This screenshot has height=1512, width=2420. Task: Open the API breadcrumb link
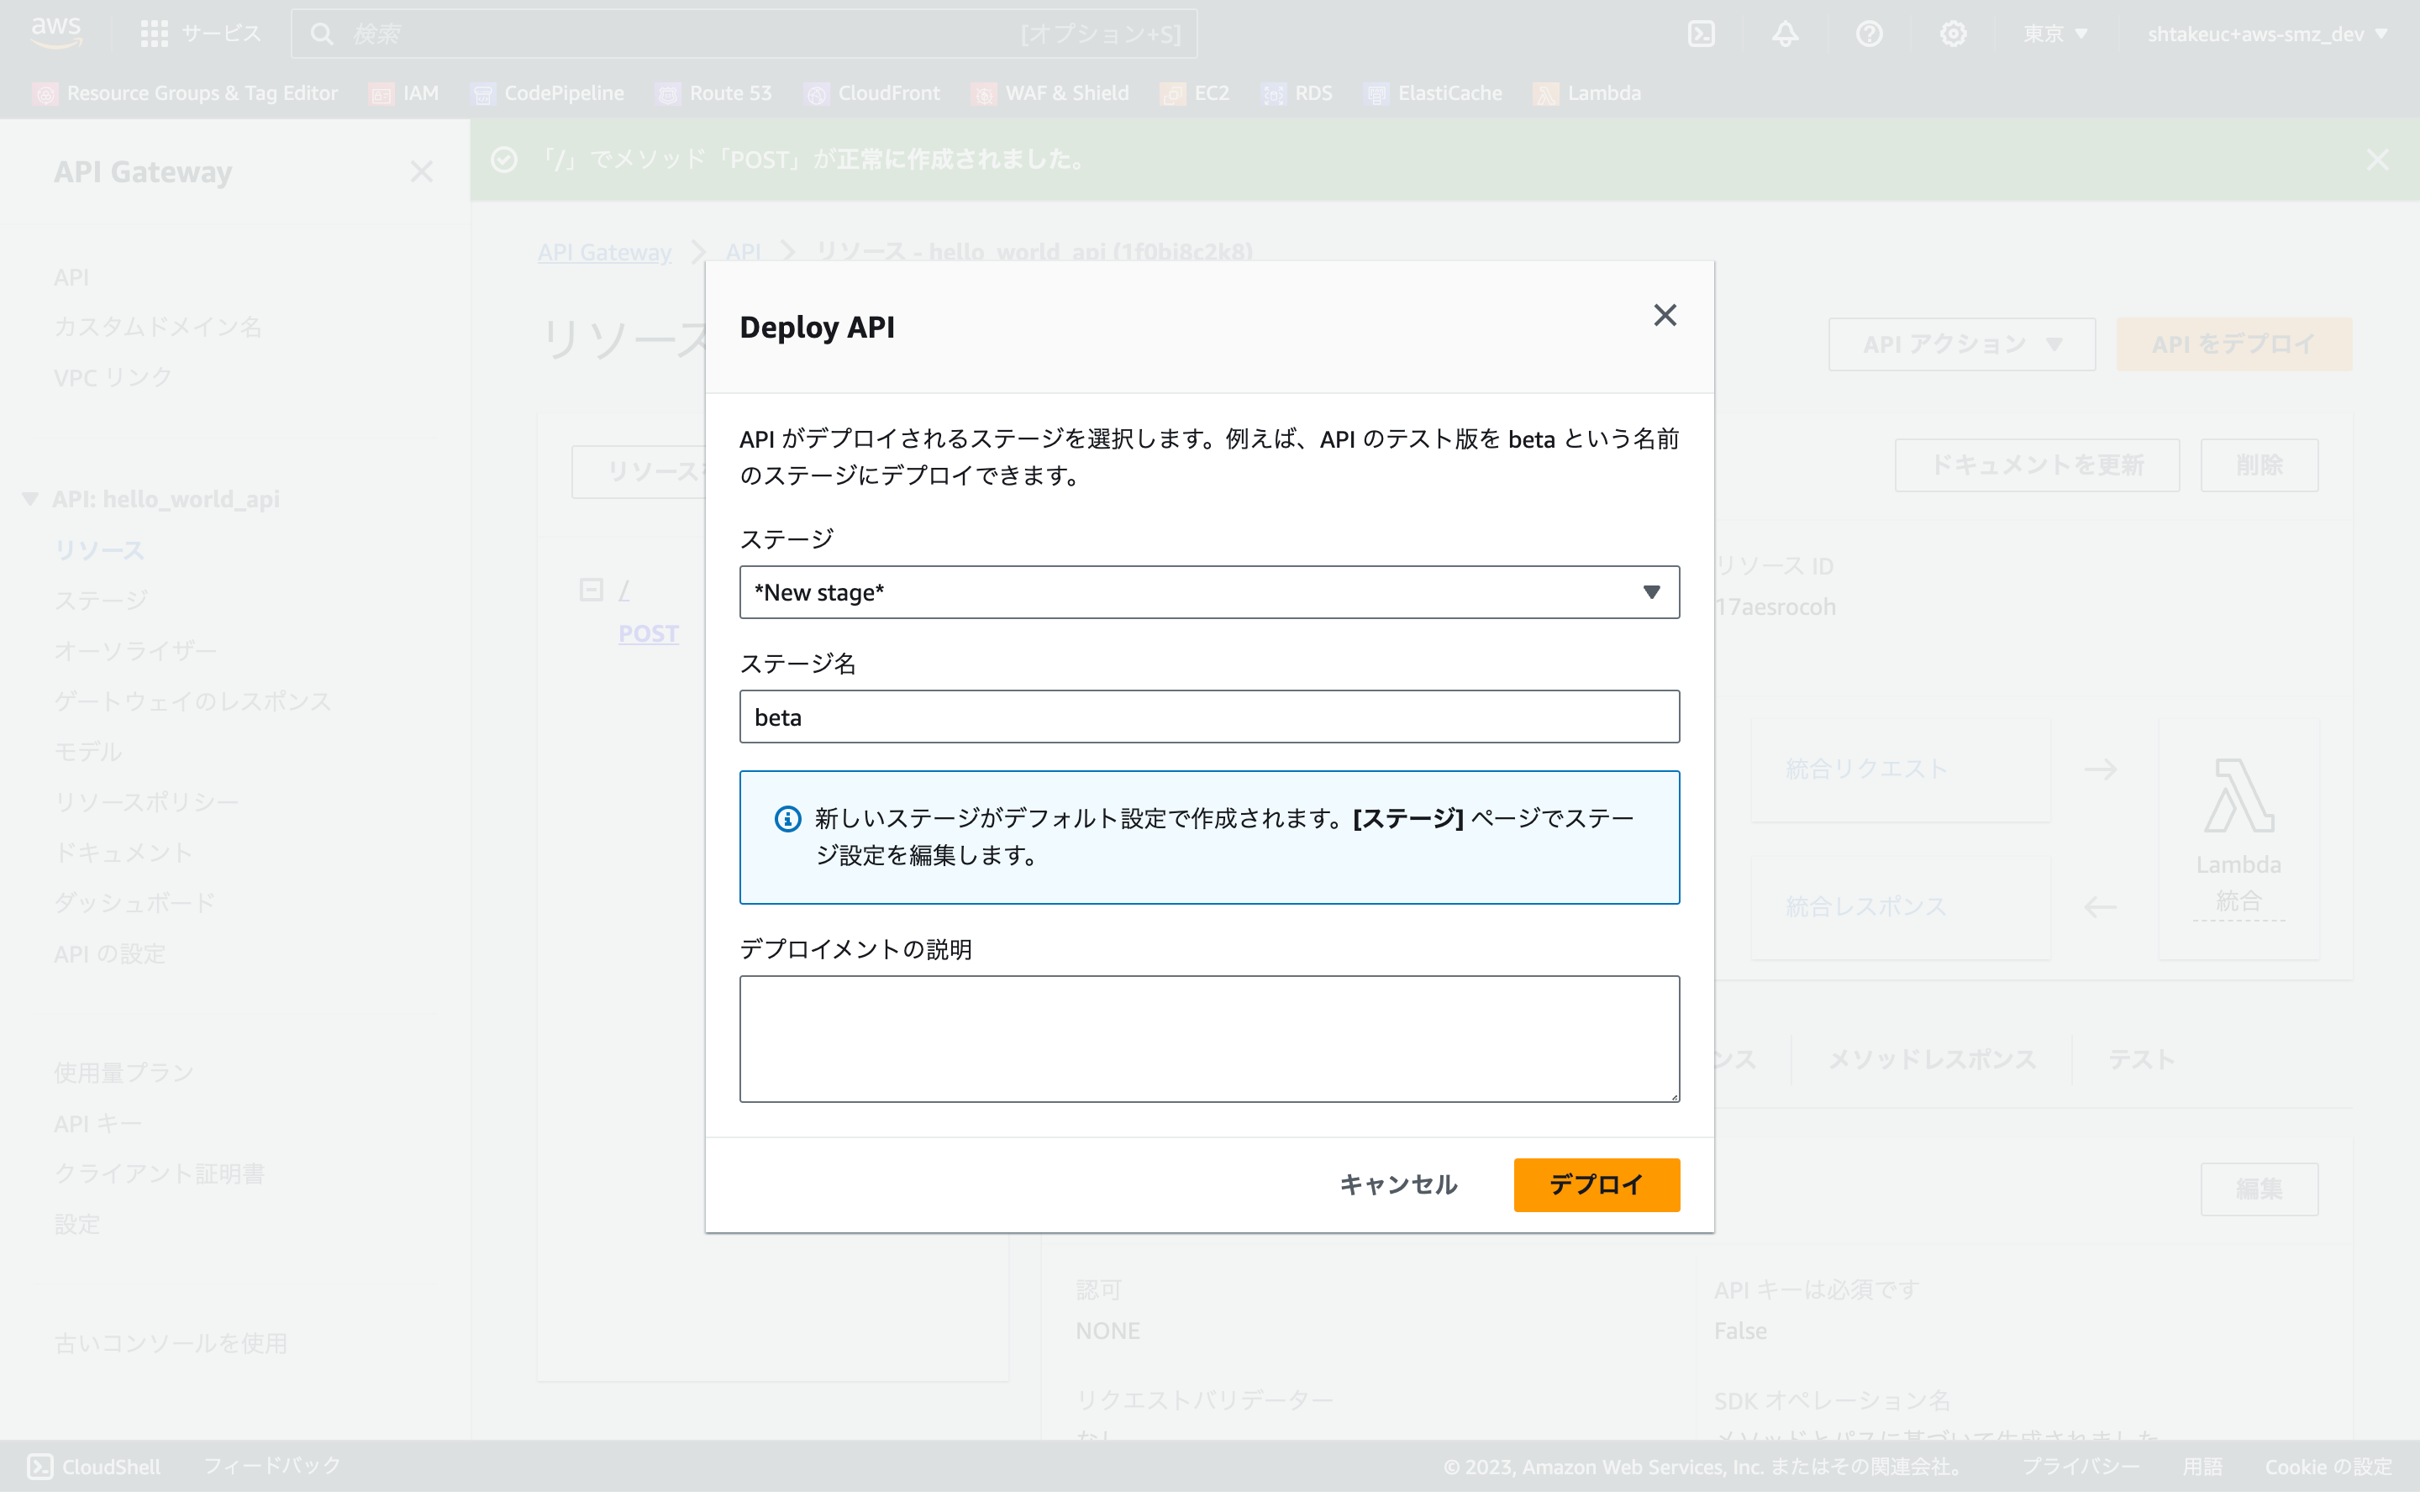743,252
